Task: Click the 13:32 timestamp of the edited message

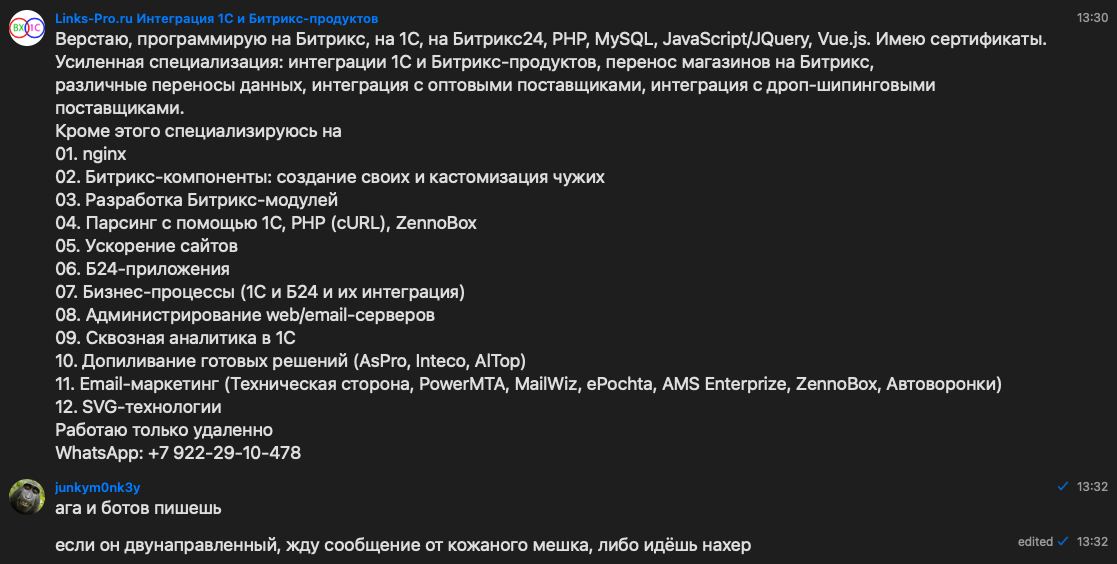Action: [x=1092, y=542]
